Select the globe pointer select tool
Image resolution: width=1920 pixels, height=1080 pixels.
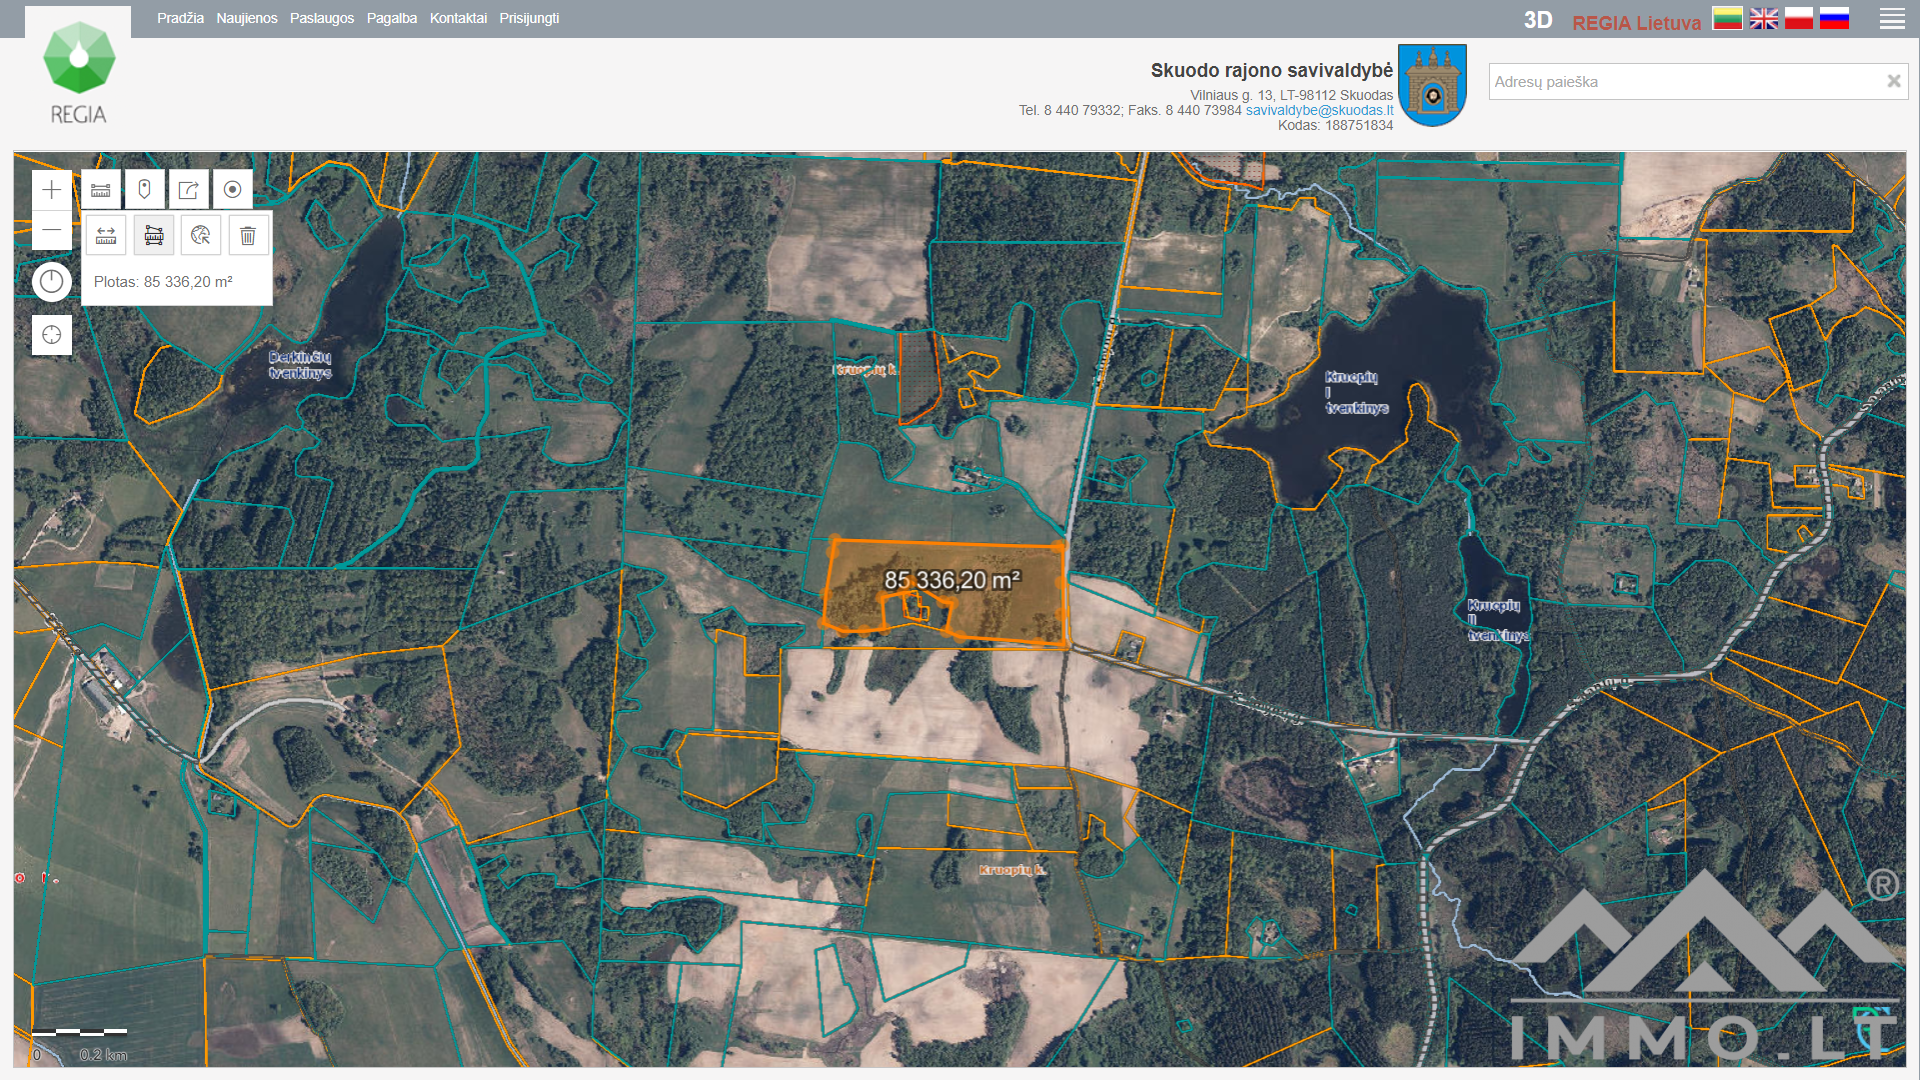201,236
